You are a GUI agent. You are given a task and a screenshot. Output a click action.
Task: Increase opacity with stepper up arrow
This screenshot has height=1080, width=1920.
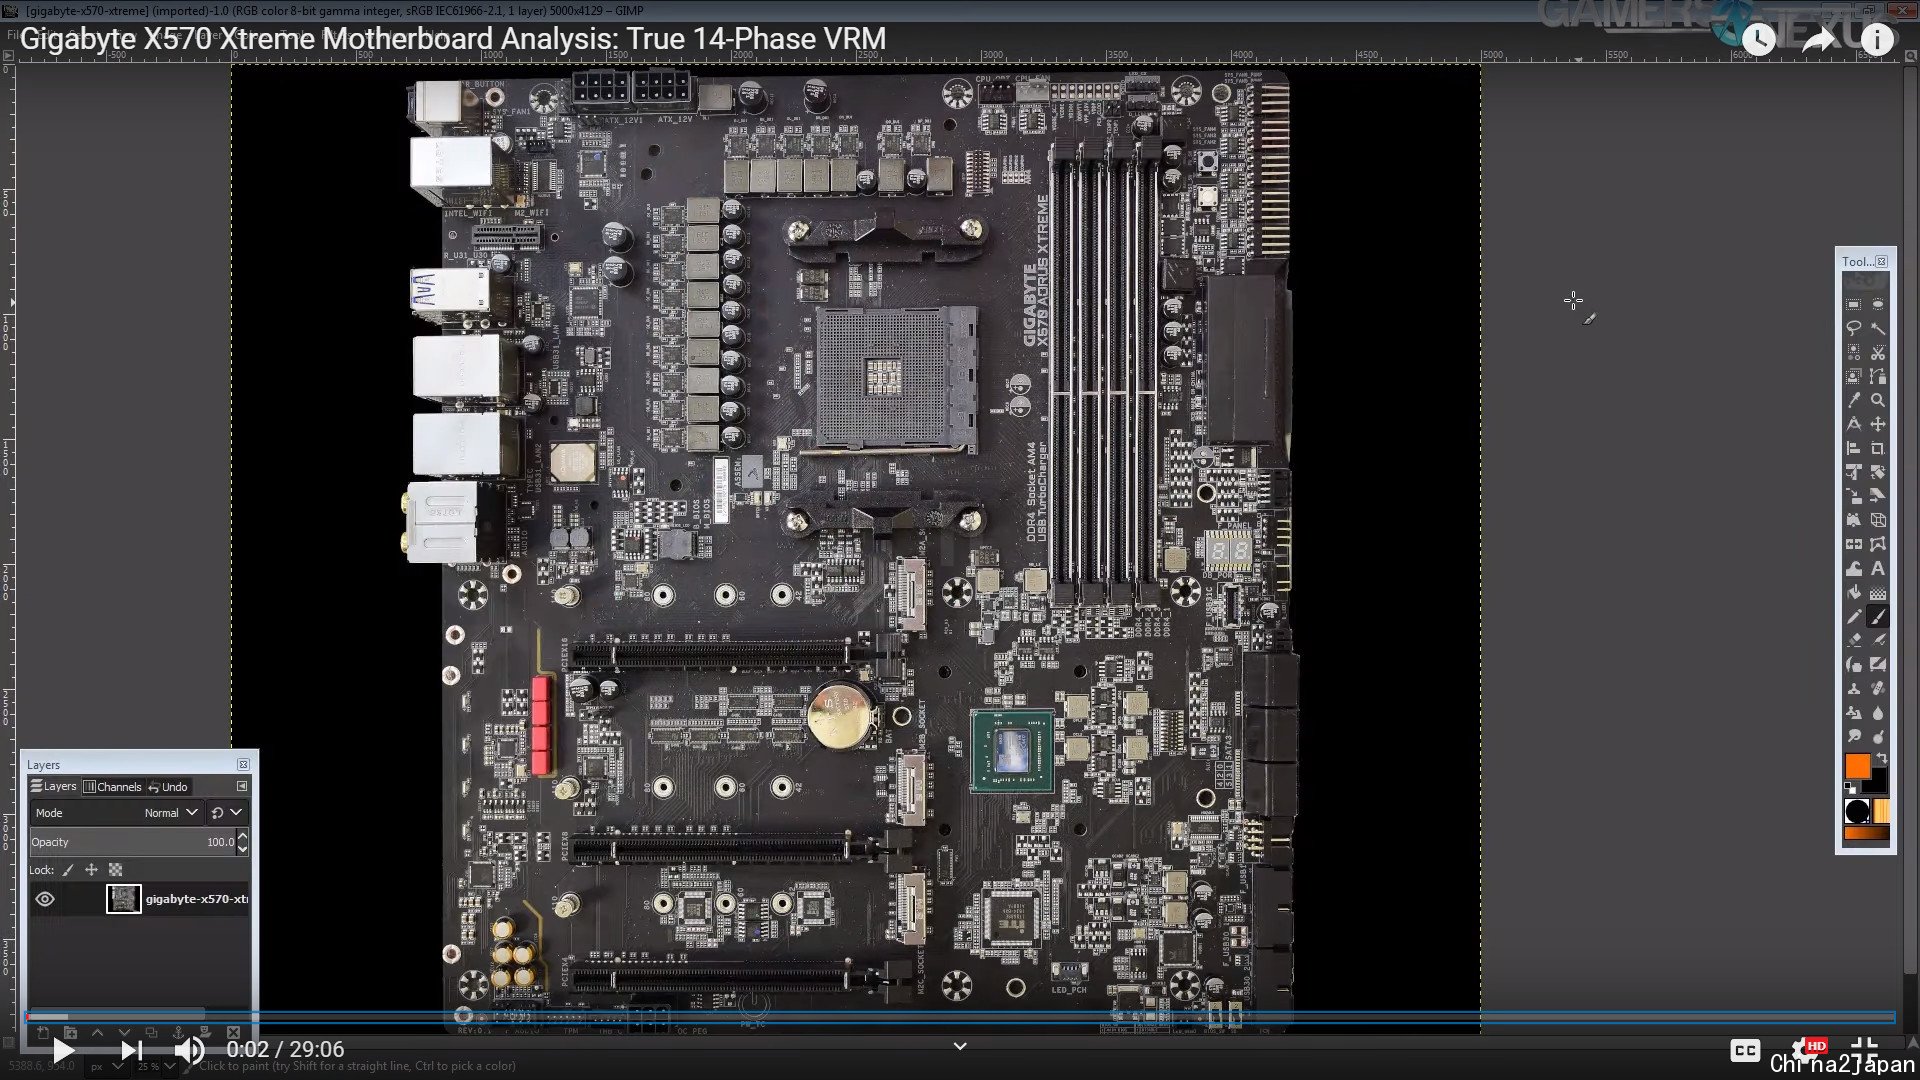(x=242, y=836)
